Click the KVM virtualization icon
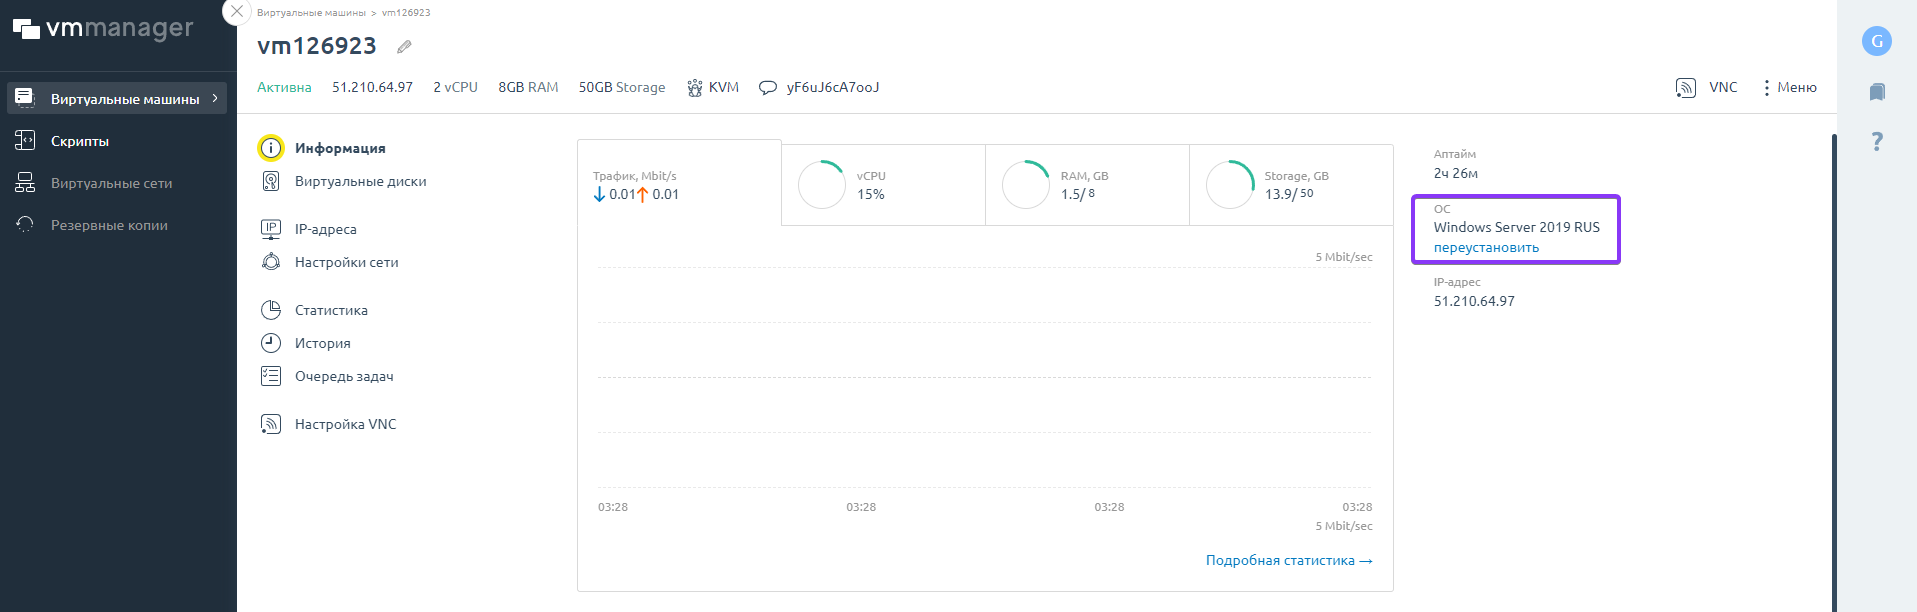1917x612 pixels. [695, 88]
